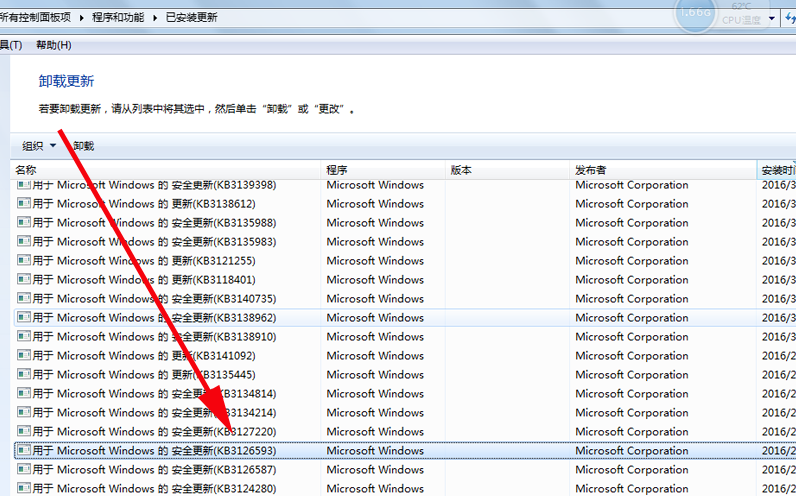Sort list by 发布者 column header
Image resolution: width=796 pixels, height=496 pixels.
663,170
